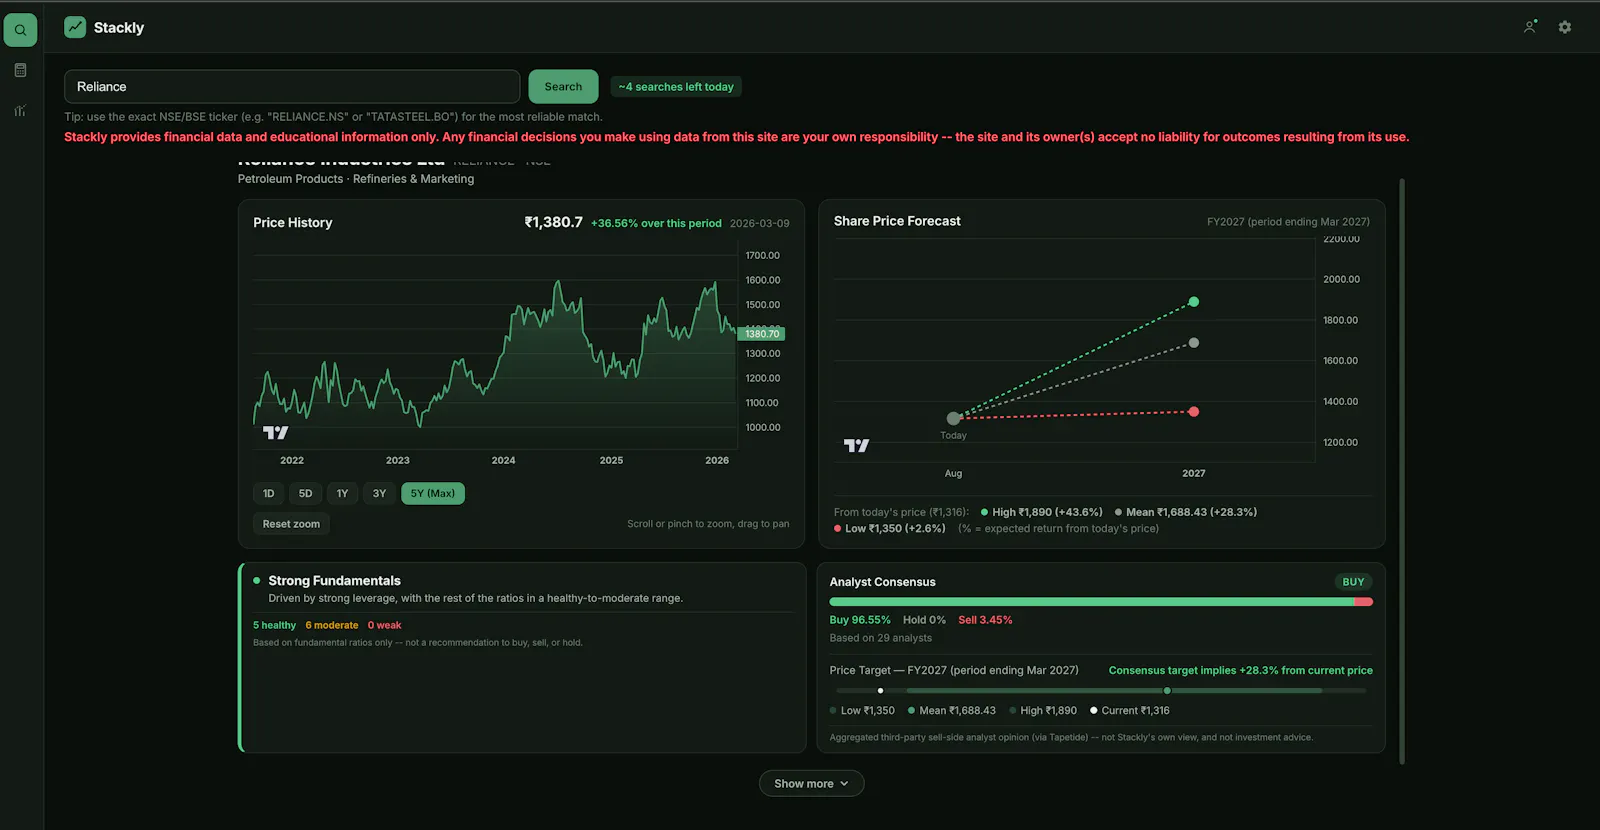Screen dimensions: 1600x830
Task: Click 'Low ₹1,350 (+2.6%)' forecast legend
Action: (890, 528)
